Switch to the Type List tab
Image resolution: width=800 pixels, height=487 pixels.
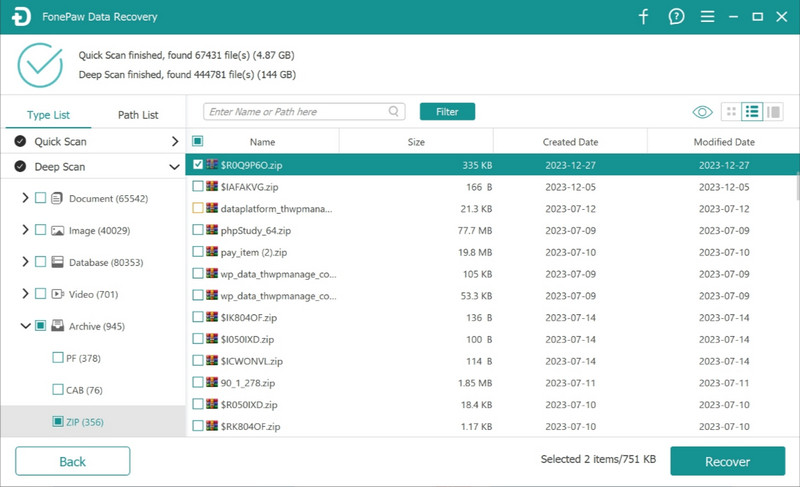pyautogui.click(x=48, y=115)
